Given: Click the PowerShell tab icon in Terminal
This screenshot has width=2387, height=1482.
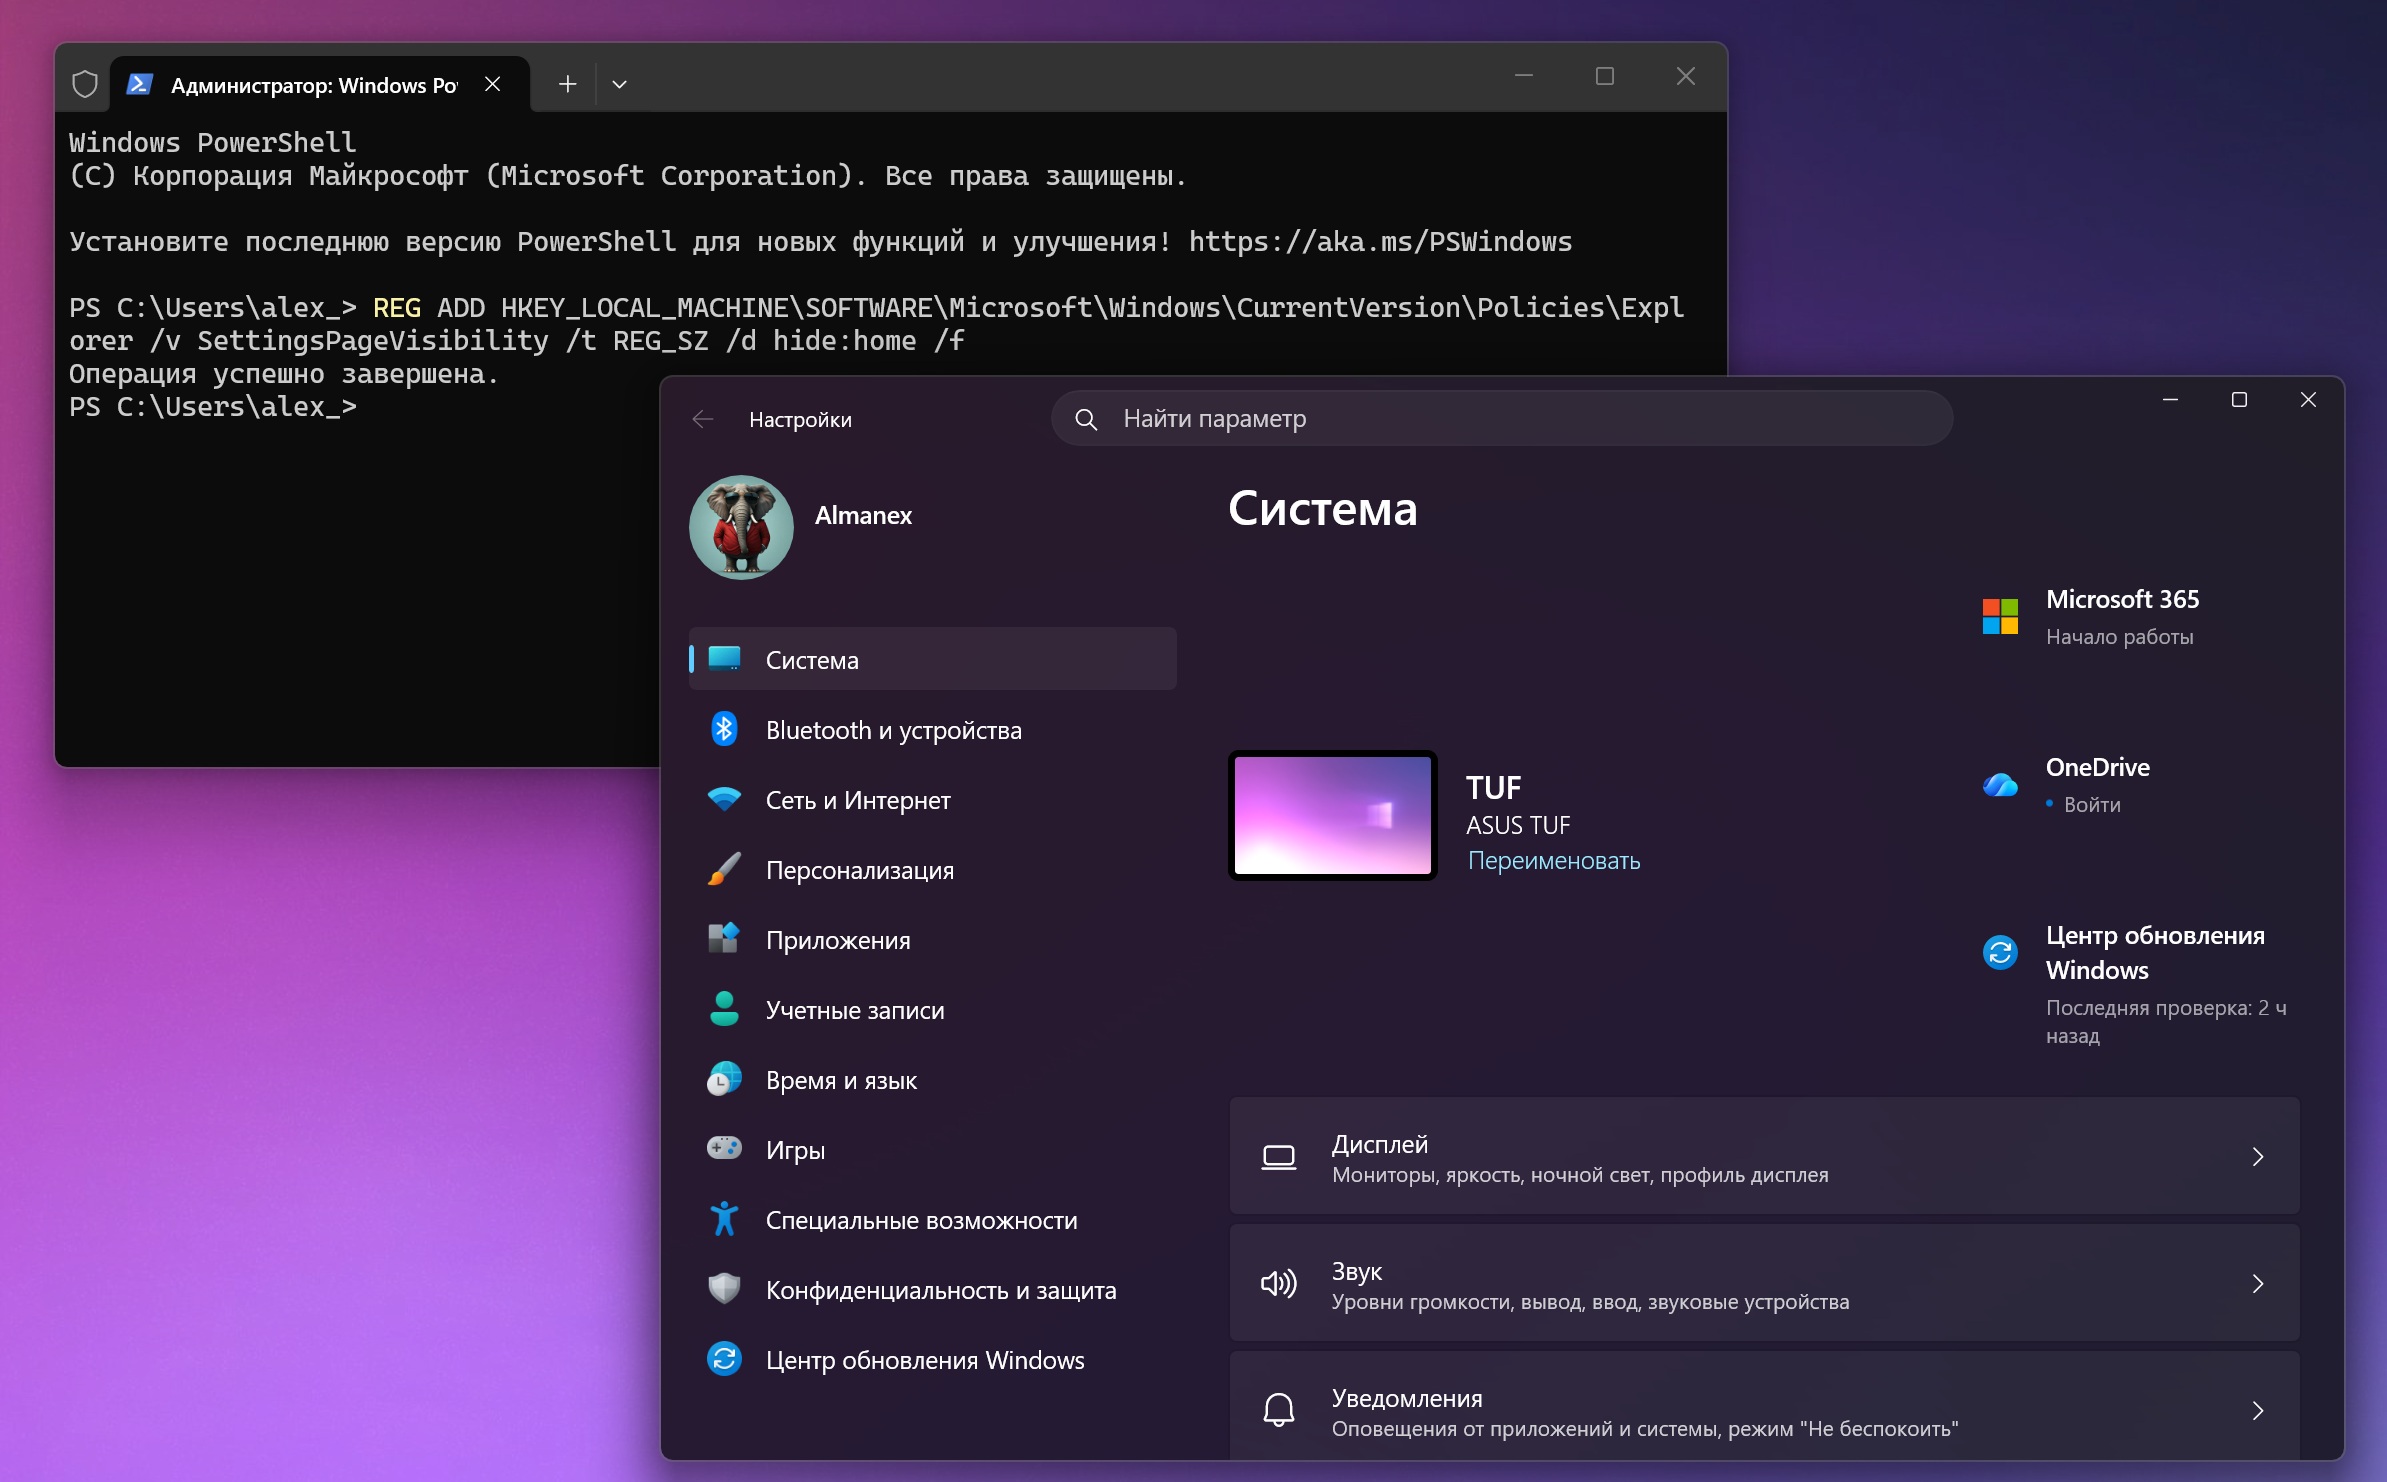Looking at the screenshot, I should [139, 84].
